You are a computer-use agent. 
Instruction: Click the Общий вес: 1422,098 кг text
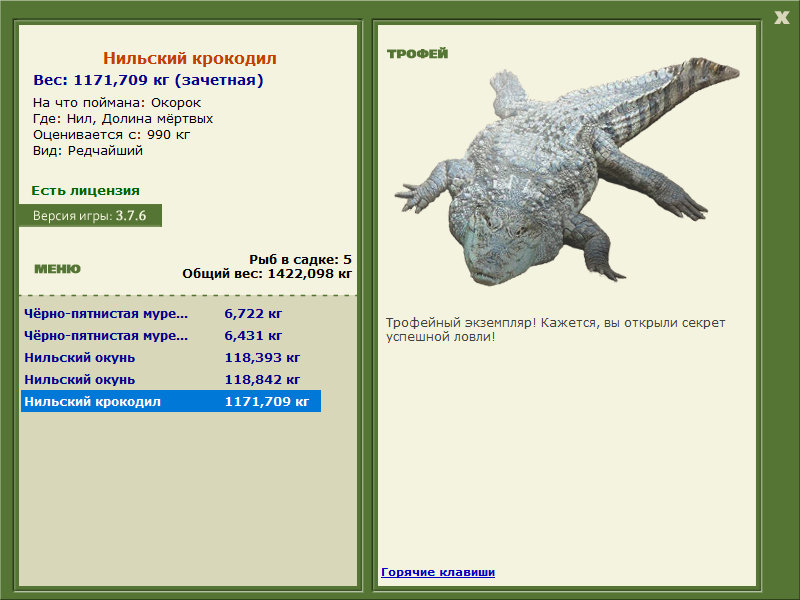pos(267,274)
